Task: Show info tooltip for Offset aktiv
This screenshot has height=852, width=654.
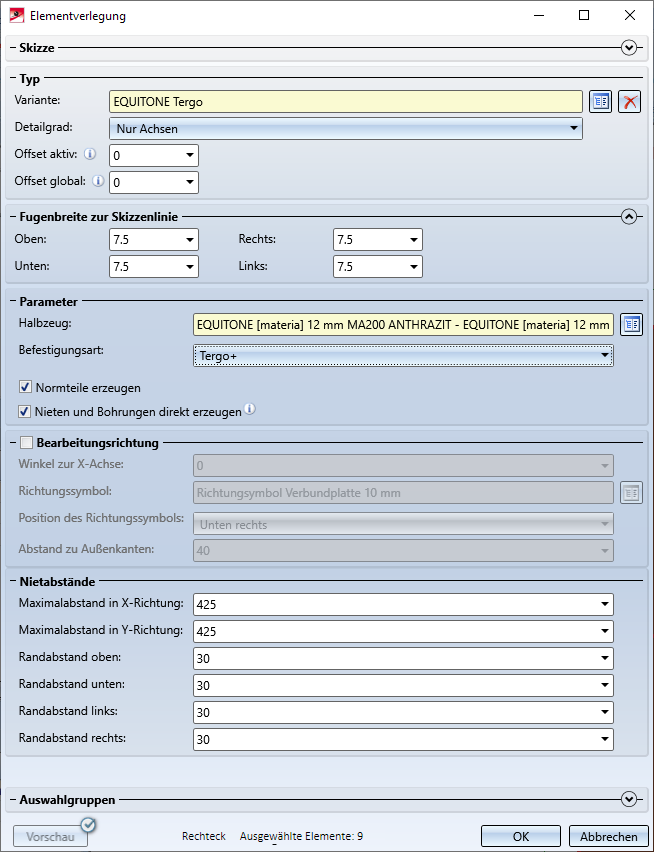Action: click(x=90, y=154)
